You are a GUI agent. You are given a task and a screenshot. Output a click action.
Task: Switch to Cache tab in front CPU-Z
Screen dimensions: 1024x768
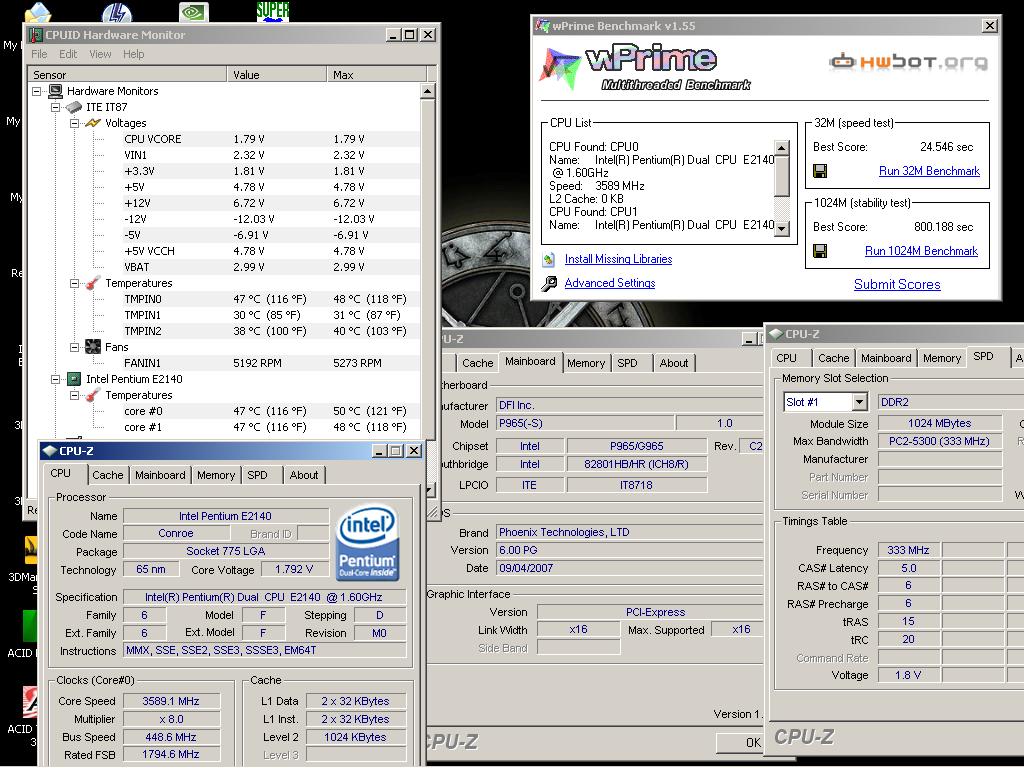click(x=108, y=475)
